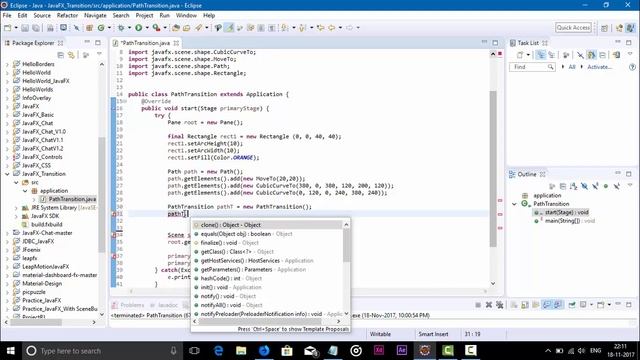Screen dimensions: 640x360
Task: Click the New file toolbar icon
Action: [x=7, y=28]
